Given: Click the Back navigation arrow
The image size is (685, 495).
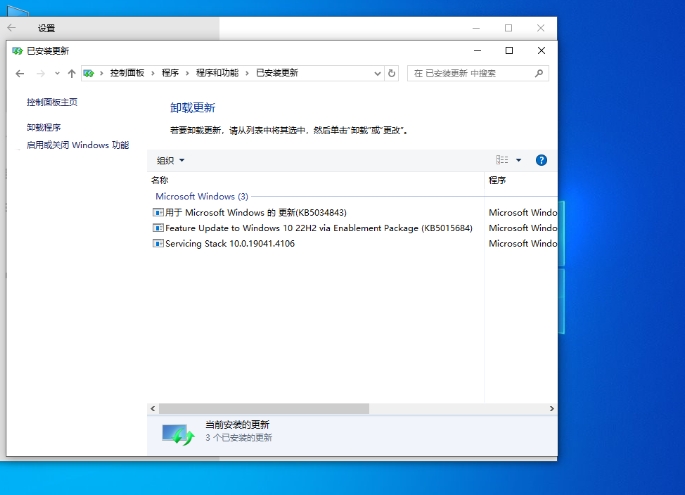Looking at the screenshot, I should (x=20, y=73).
